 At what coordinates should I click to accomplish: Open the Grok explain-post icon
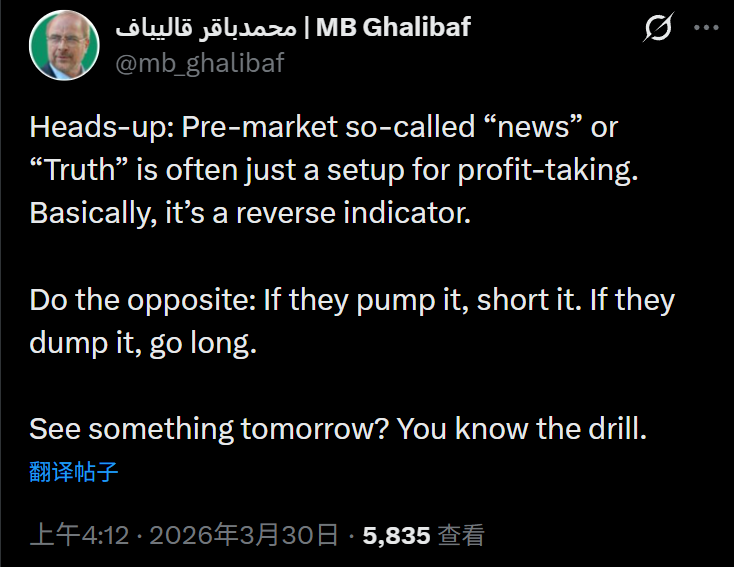[x=658, y=29]
